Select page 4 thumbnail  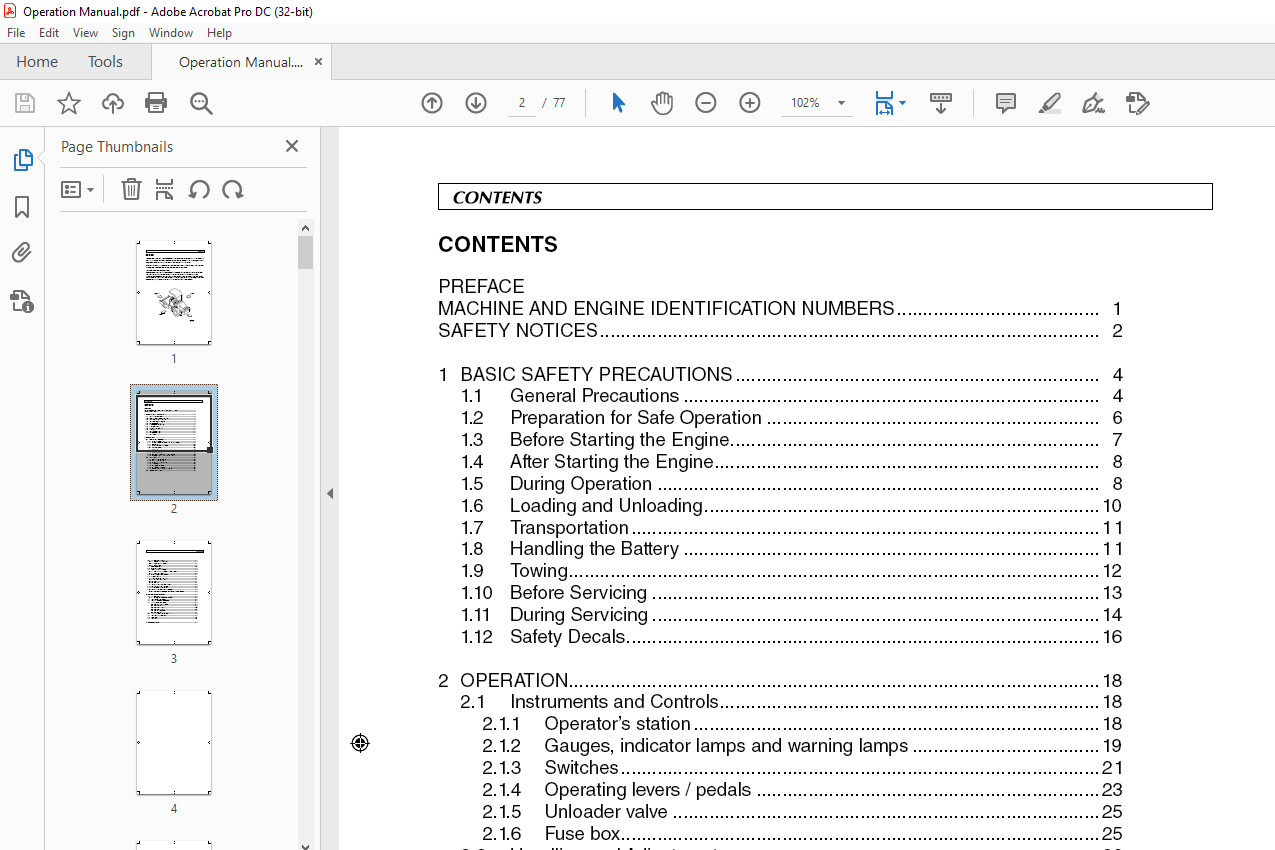[174, 743]
